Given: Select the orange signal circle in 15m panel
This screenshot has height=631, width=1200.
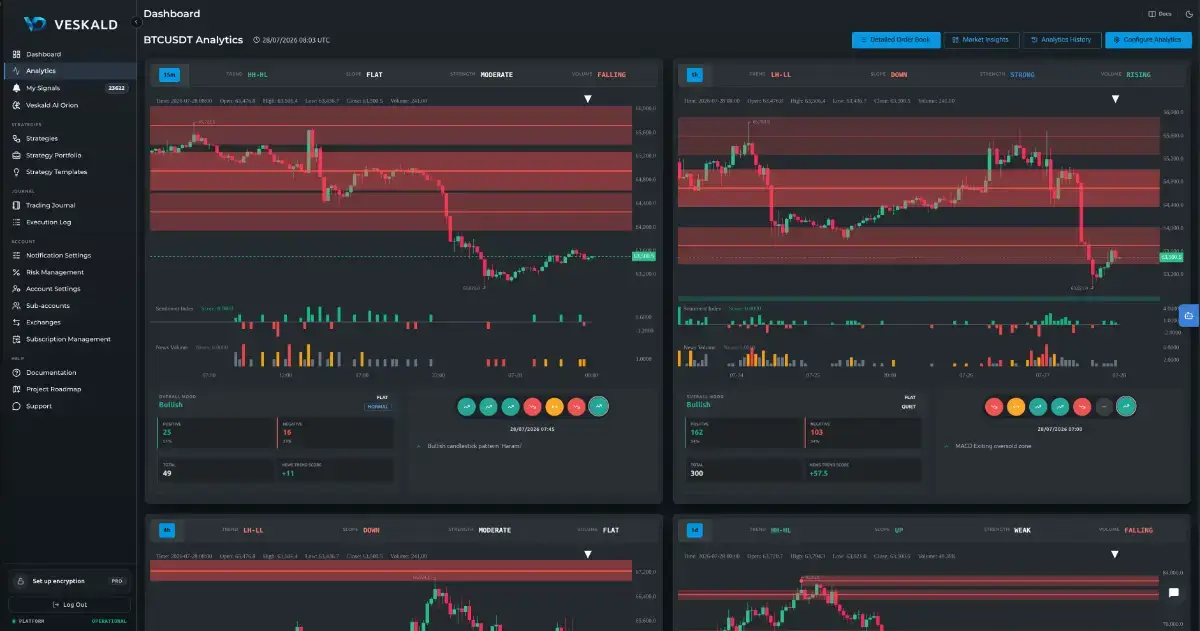Looking at the screenshot, I should [x=554, y=406].
